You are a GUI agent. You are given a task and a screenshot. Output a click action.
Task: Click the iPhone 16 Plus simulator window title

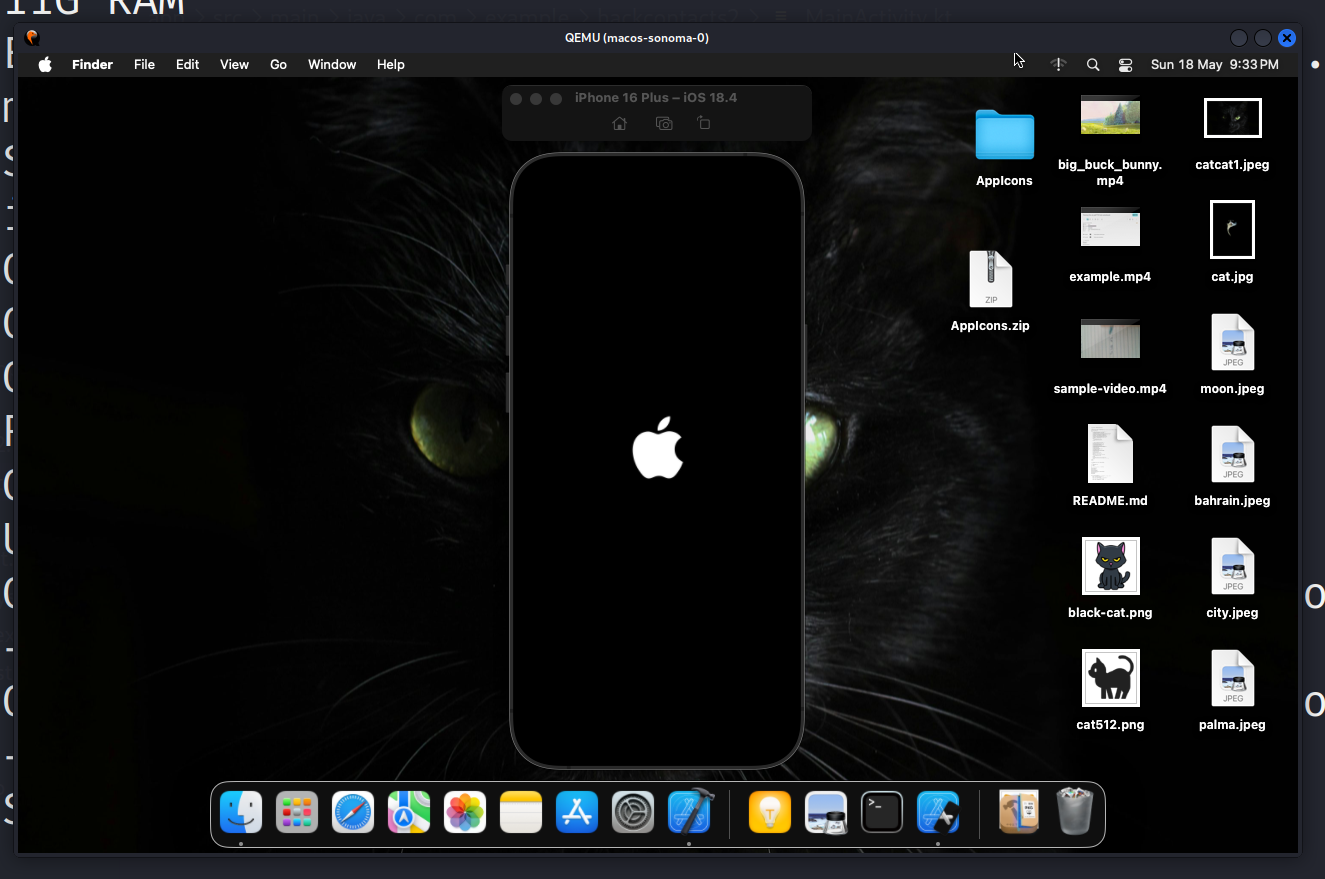coord(656,97)
